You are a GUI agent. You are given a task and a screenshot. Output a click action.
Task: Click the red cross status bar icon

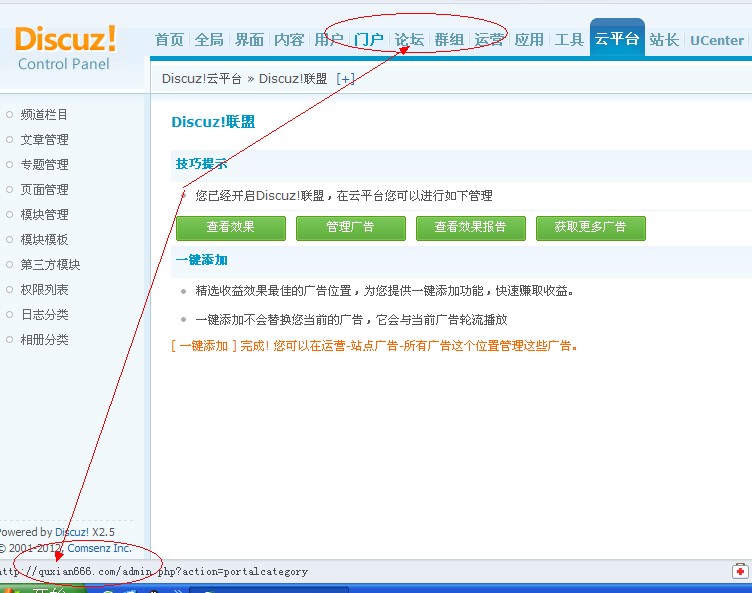pyautogui.click(x=740, y=571)
